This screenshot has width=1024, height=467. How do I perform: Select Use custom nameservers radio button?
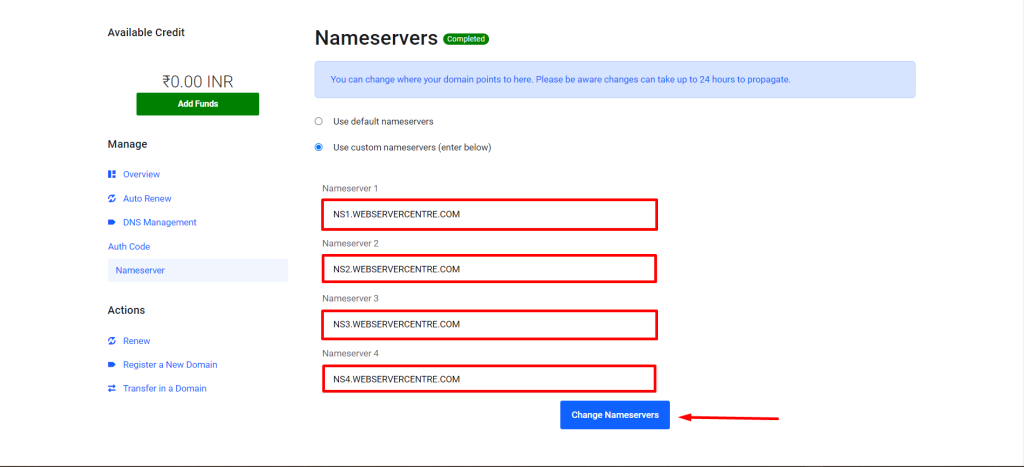[x=319, y=148]
